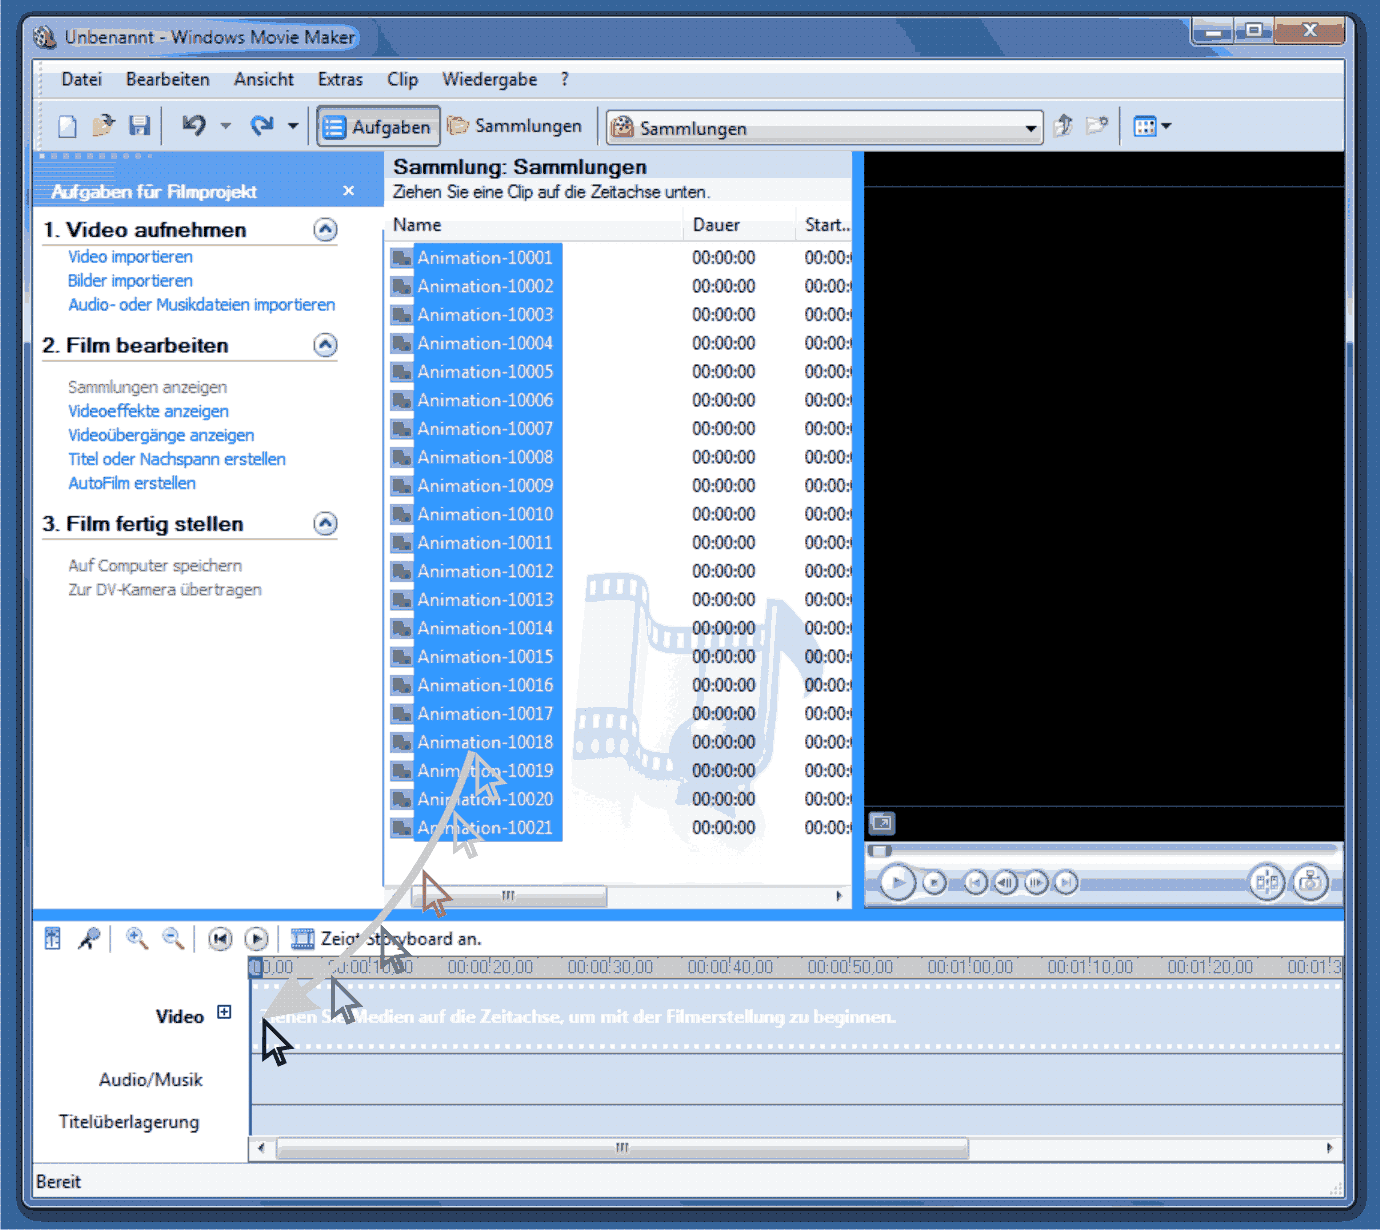
Task: Click the preview Forward button
Action: (x=1066, y=883)
